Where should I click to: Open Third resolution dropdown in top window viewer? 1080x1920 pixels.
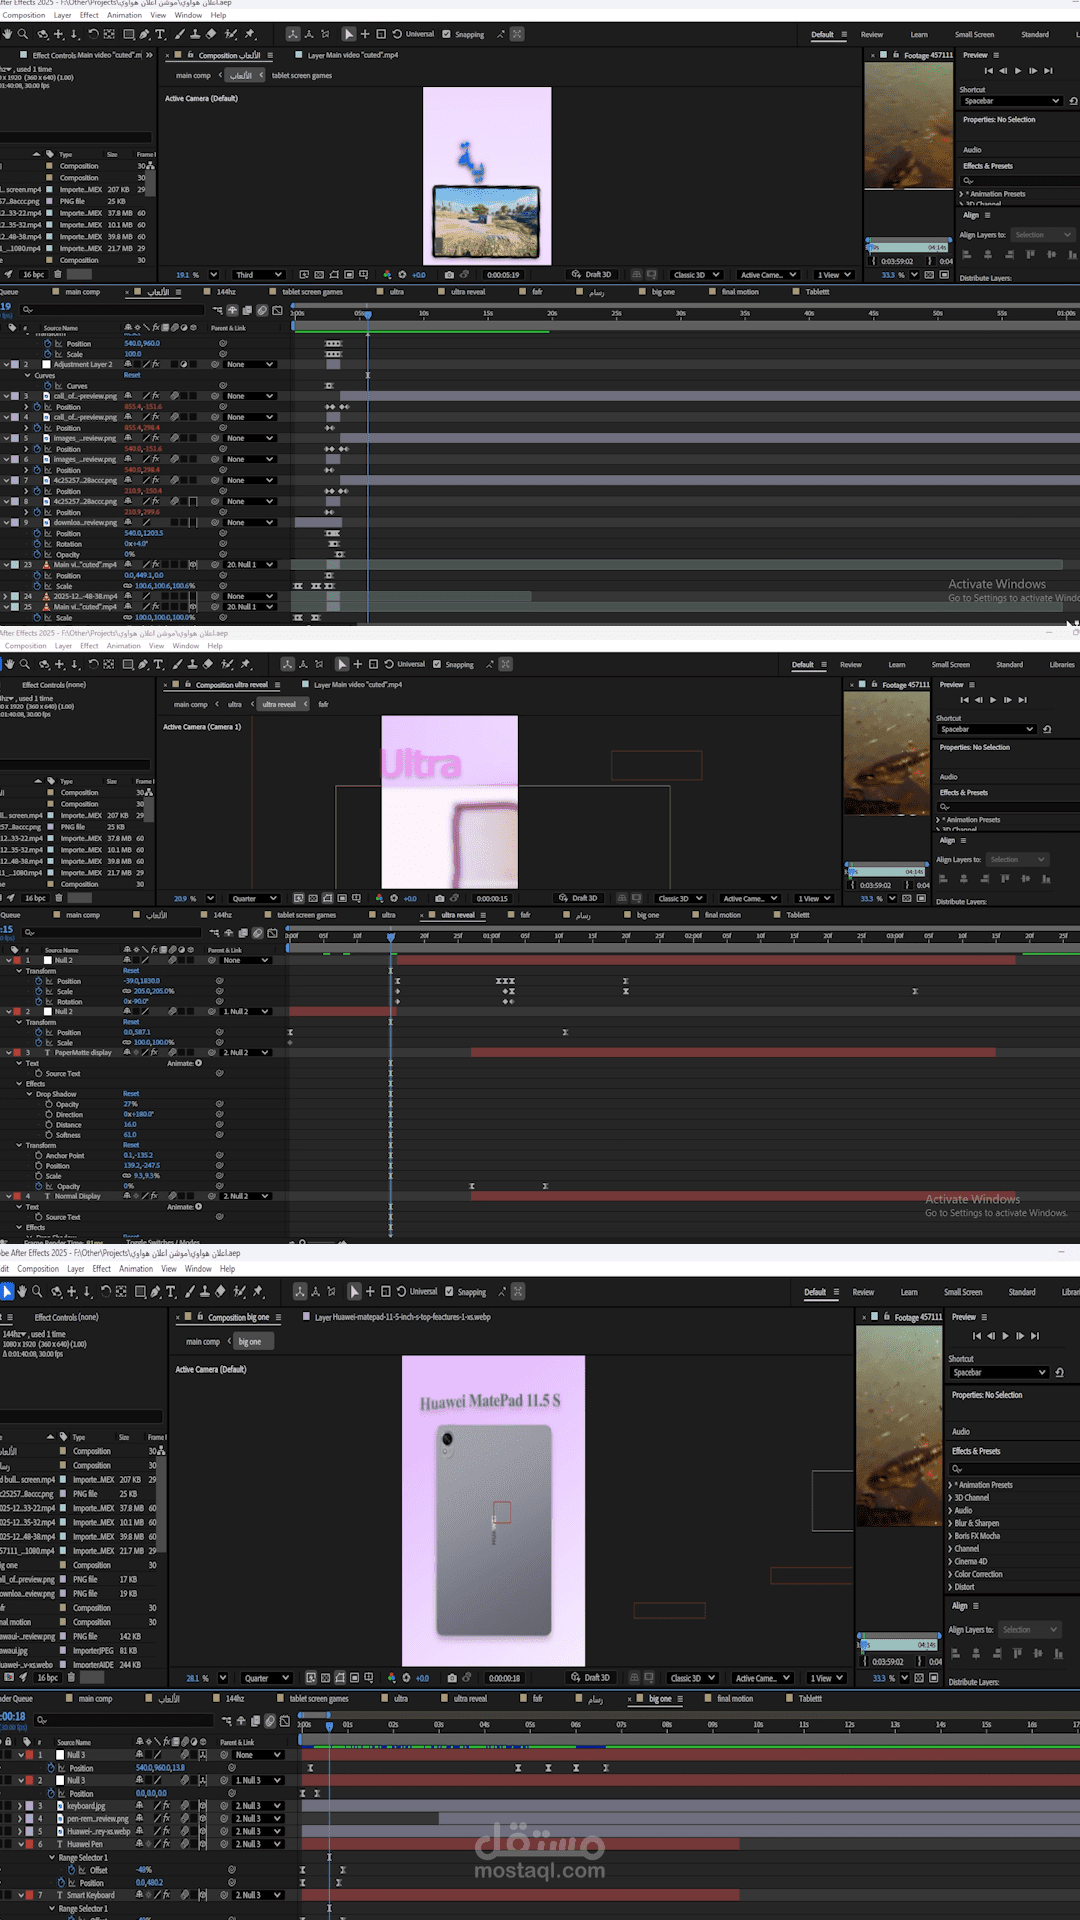[259, 275]
